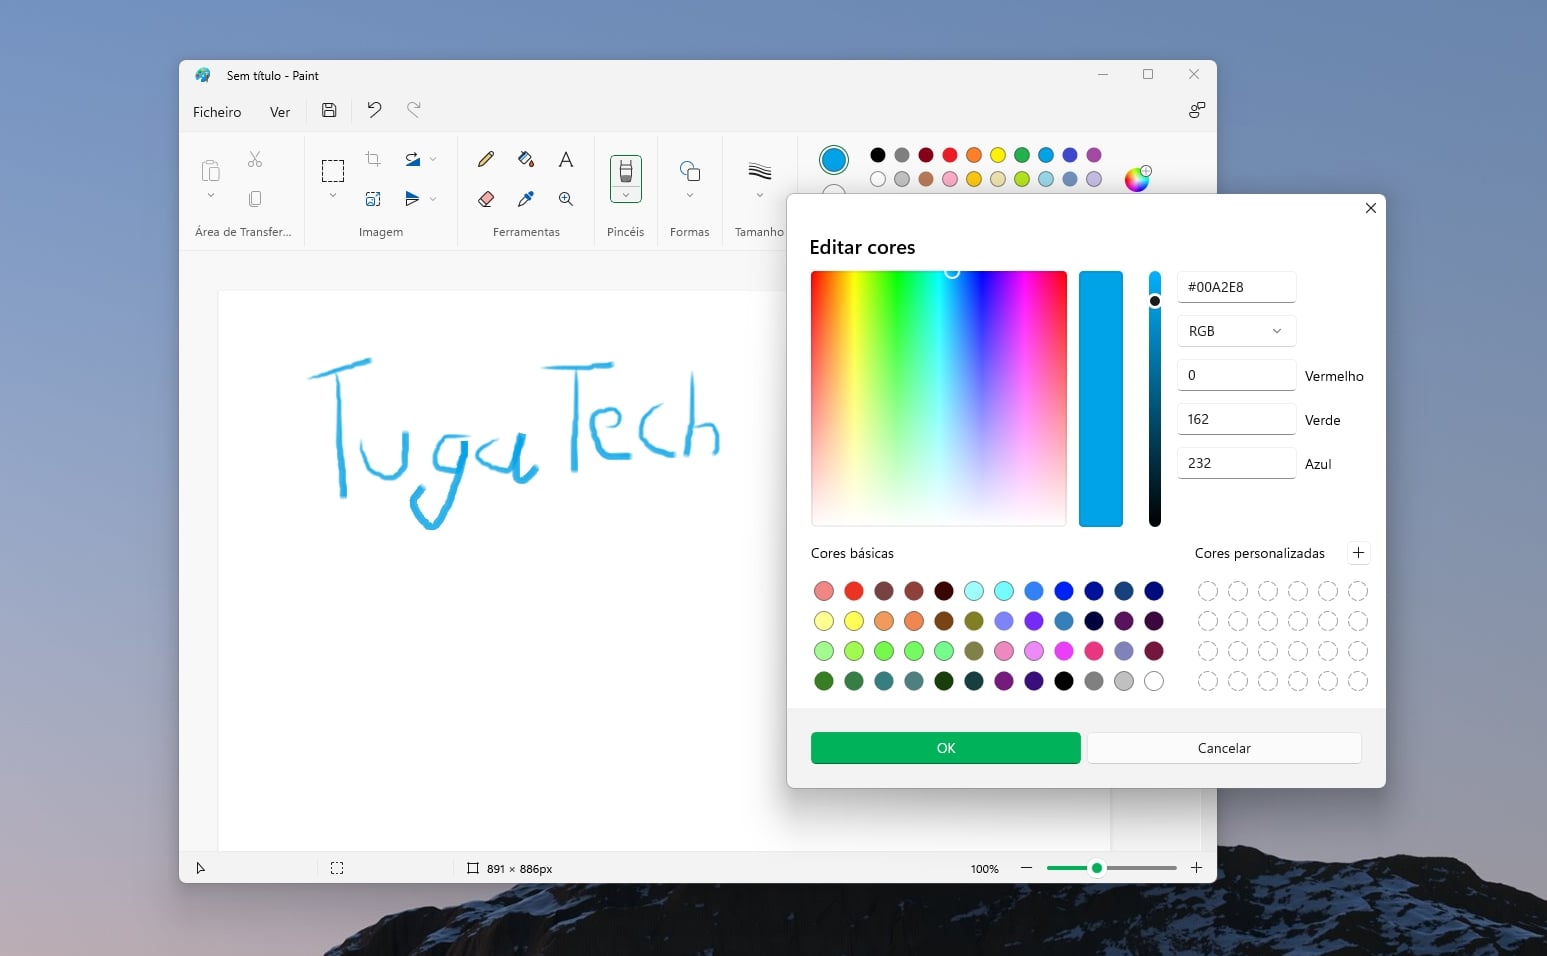Click the Vermelho value field
This screenshot has height=956, width=1547.
[1236, 375]
